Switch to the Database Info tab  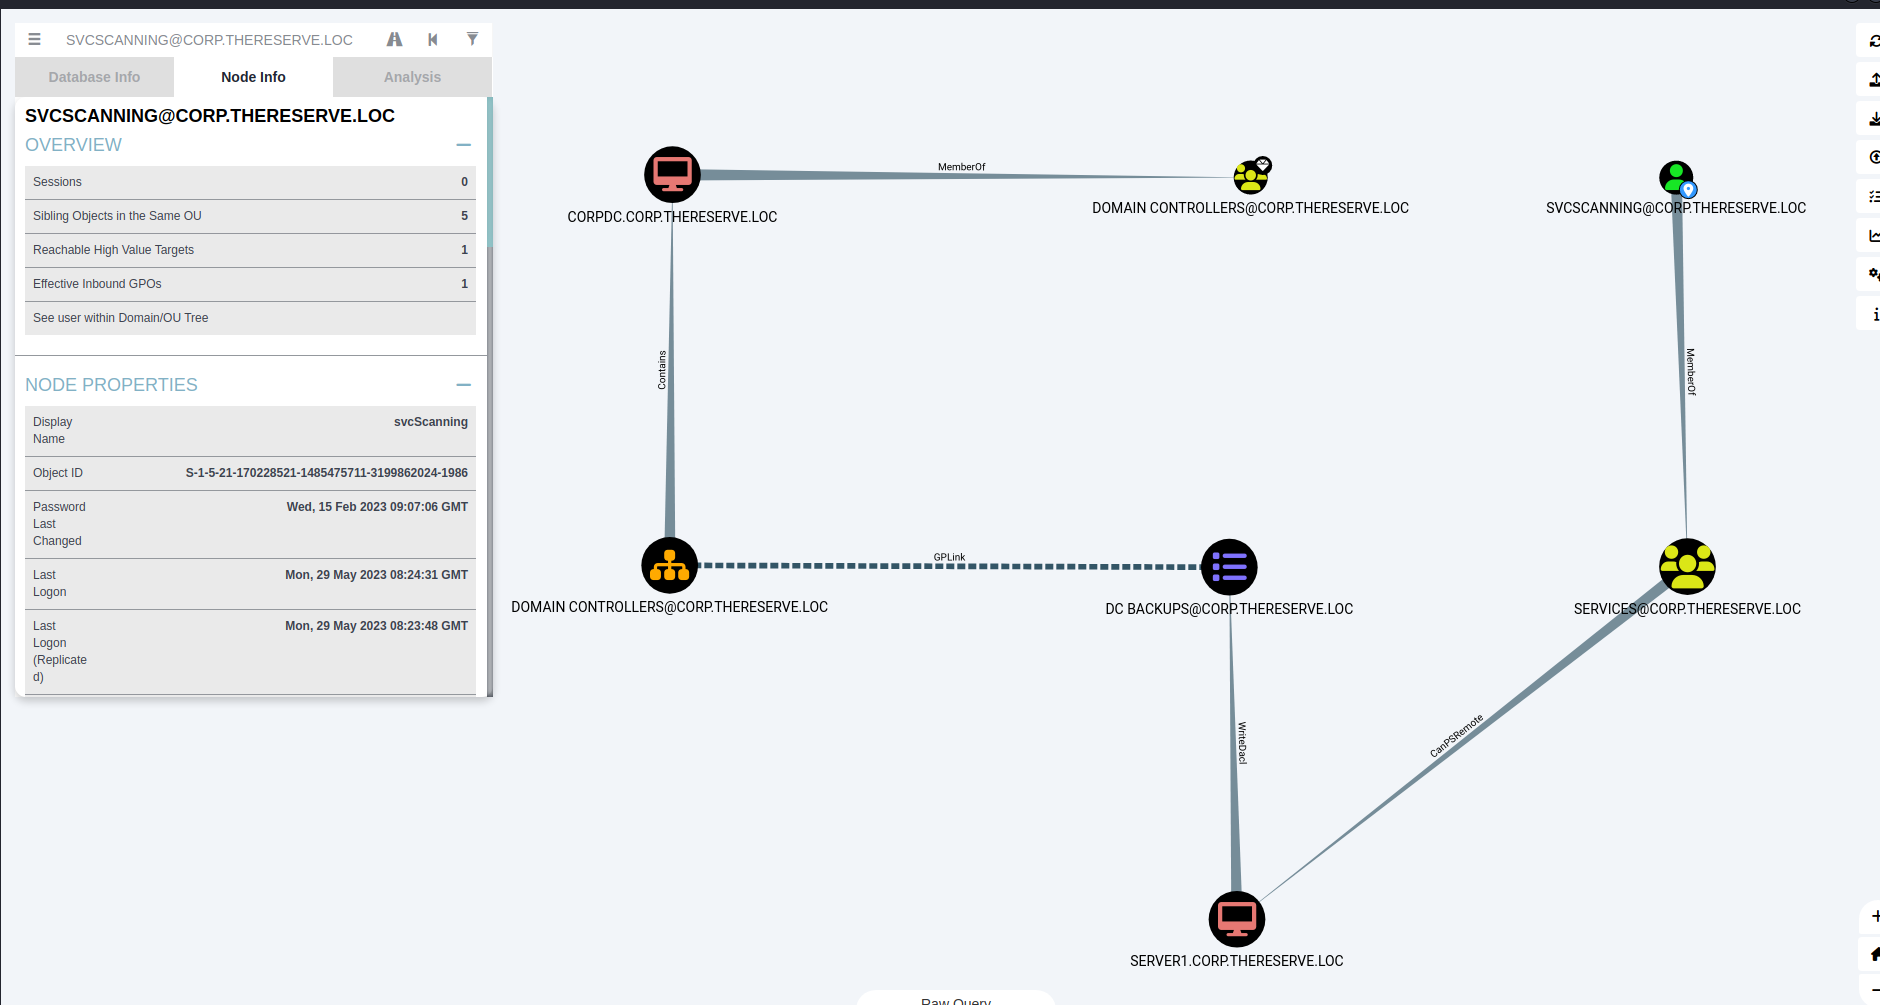94,77
